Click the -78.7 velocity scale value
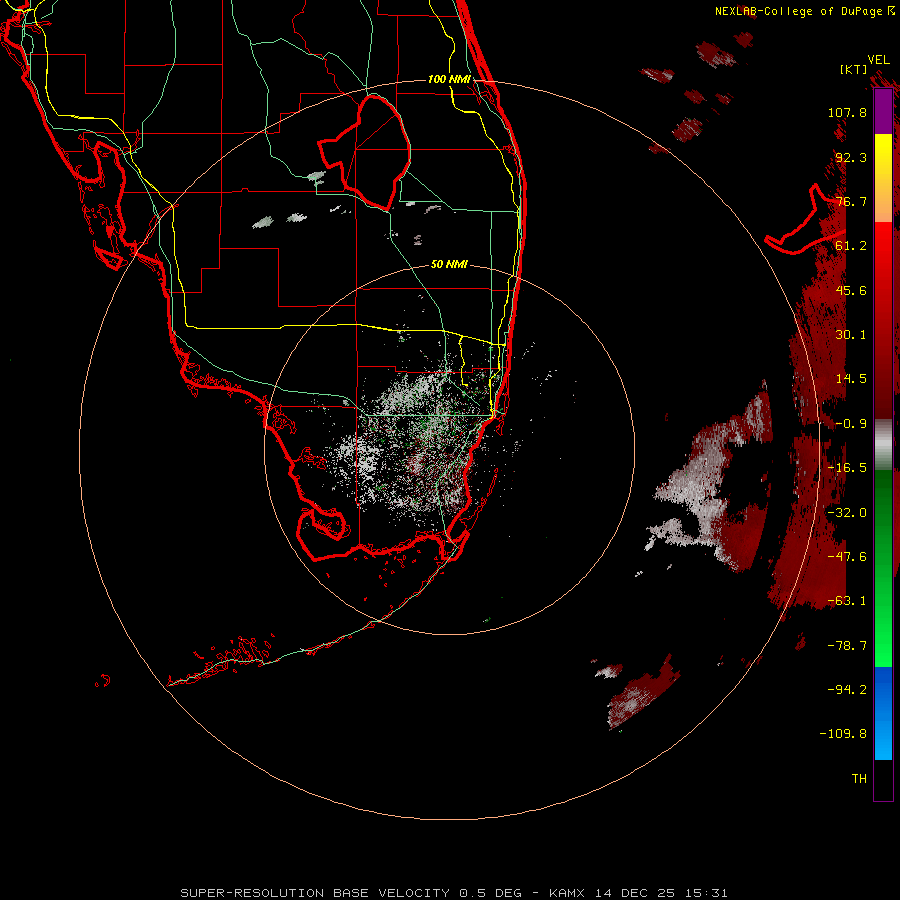This screenshot has width=900, height=900. pyautogui.click(x=847, y=646)
